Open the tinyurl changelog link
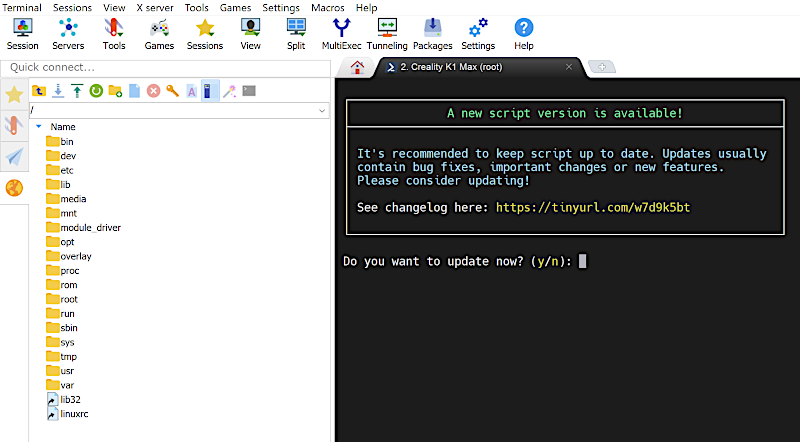 (x=593, y=207)
